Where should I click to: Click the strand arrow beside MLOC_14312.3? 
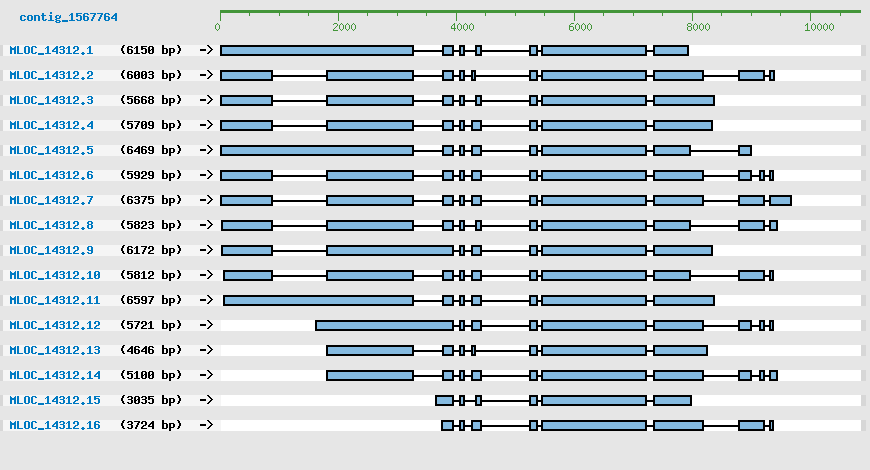[x=206, y=100]
